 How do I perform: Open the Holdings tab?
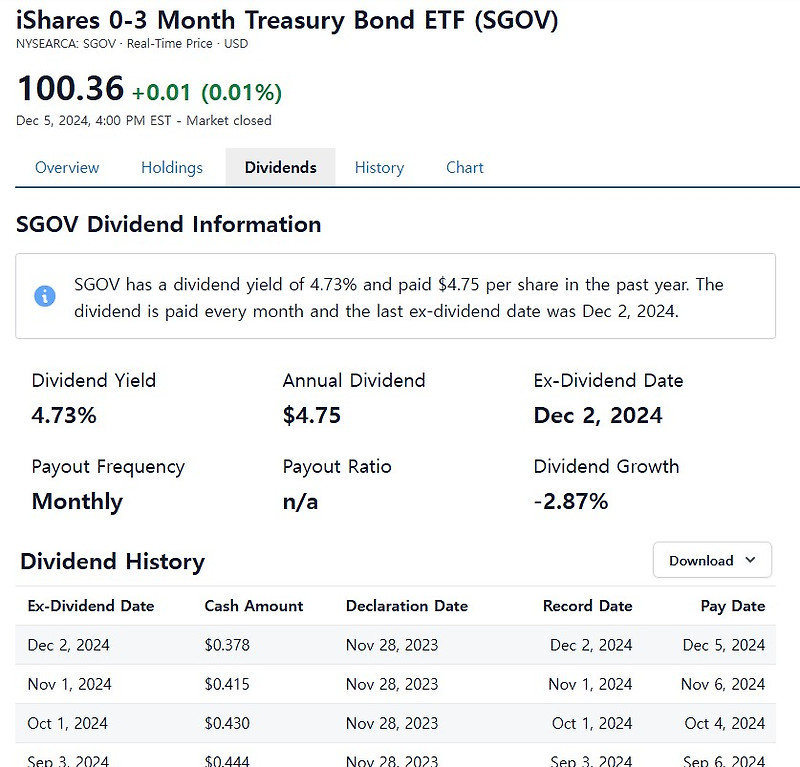coord(172,168)
